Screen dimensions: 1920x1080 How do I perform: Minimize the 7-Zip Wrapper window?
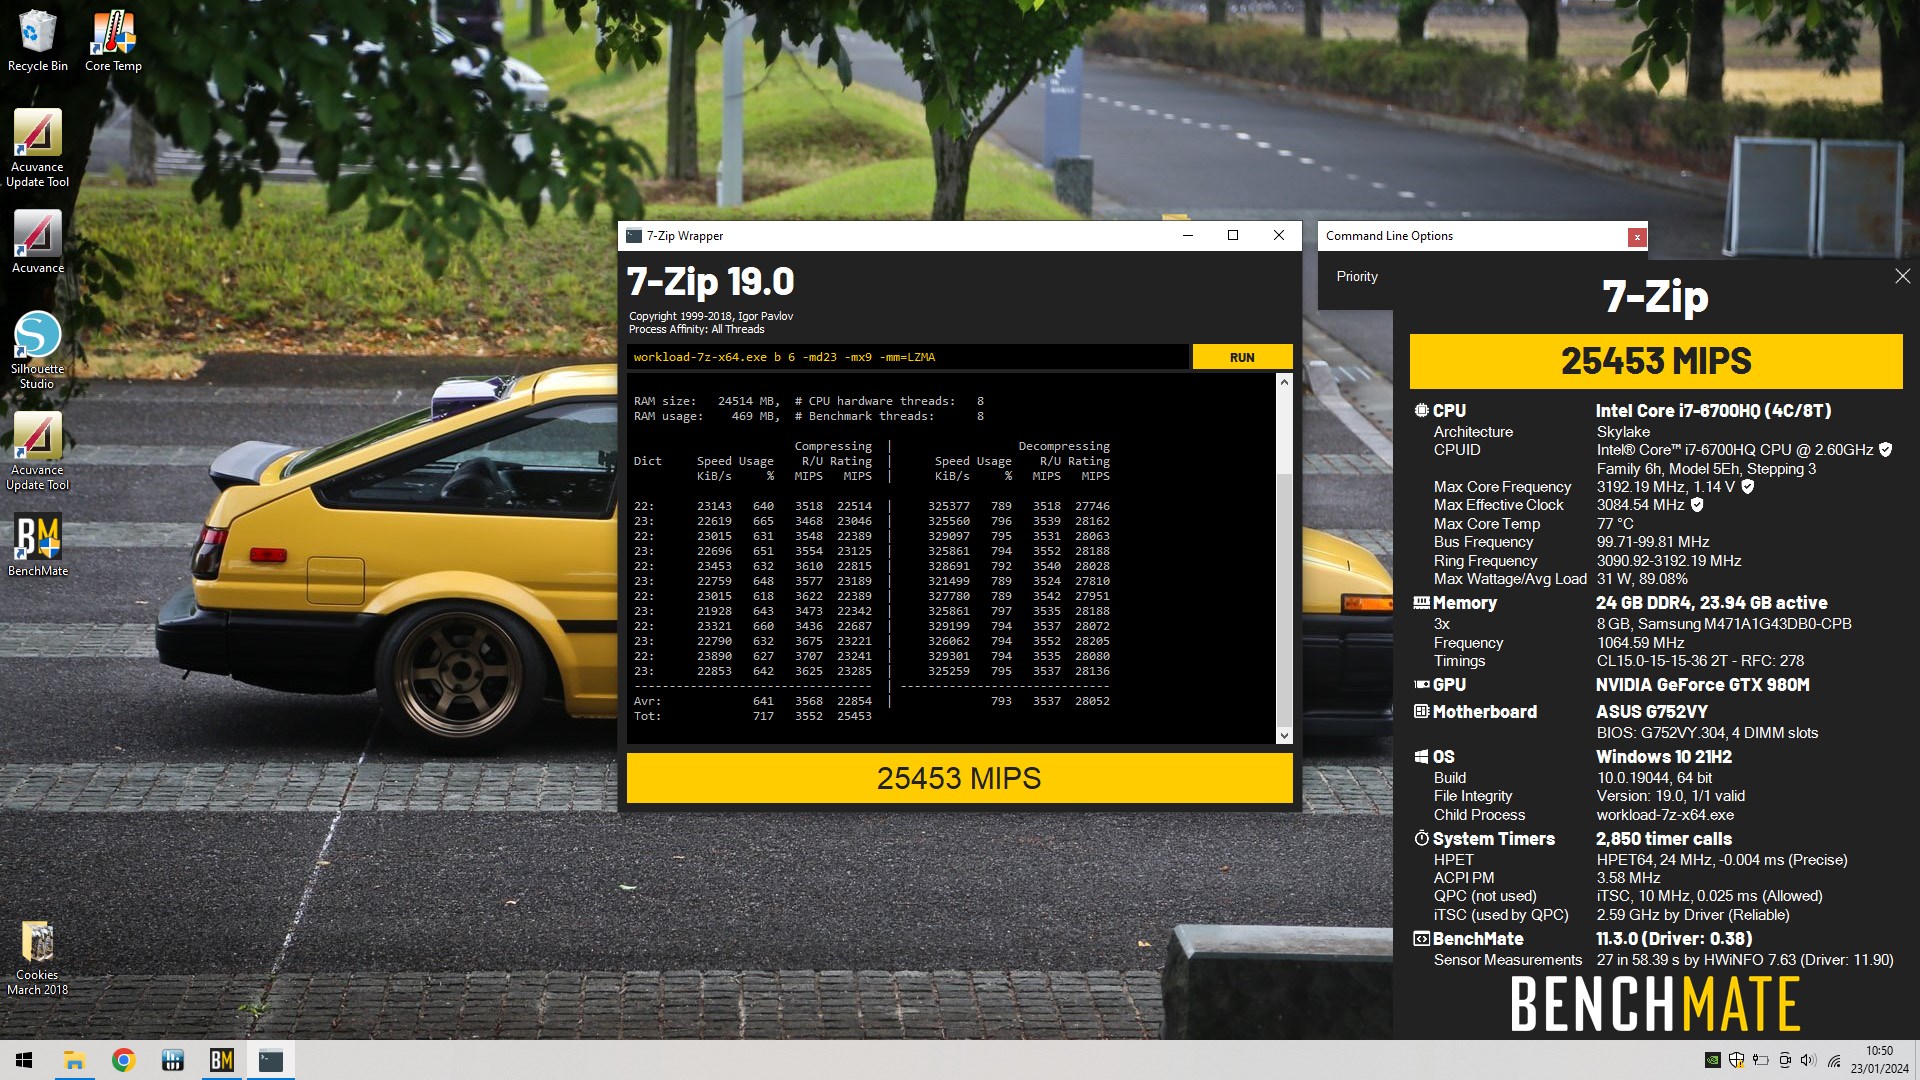(x=1188, y=236)
